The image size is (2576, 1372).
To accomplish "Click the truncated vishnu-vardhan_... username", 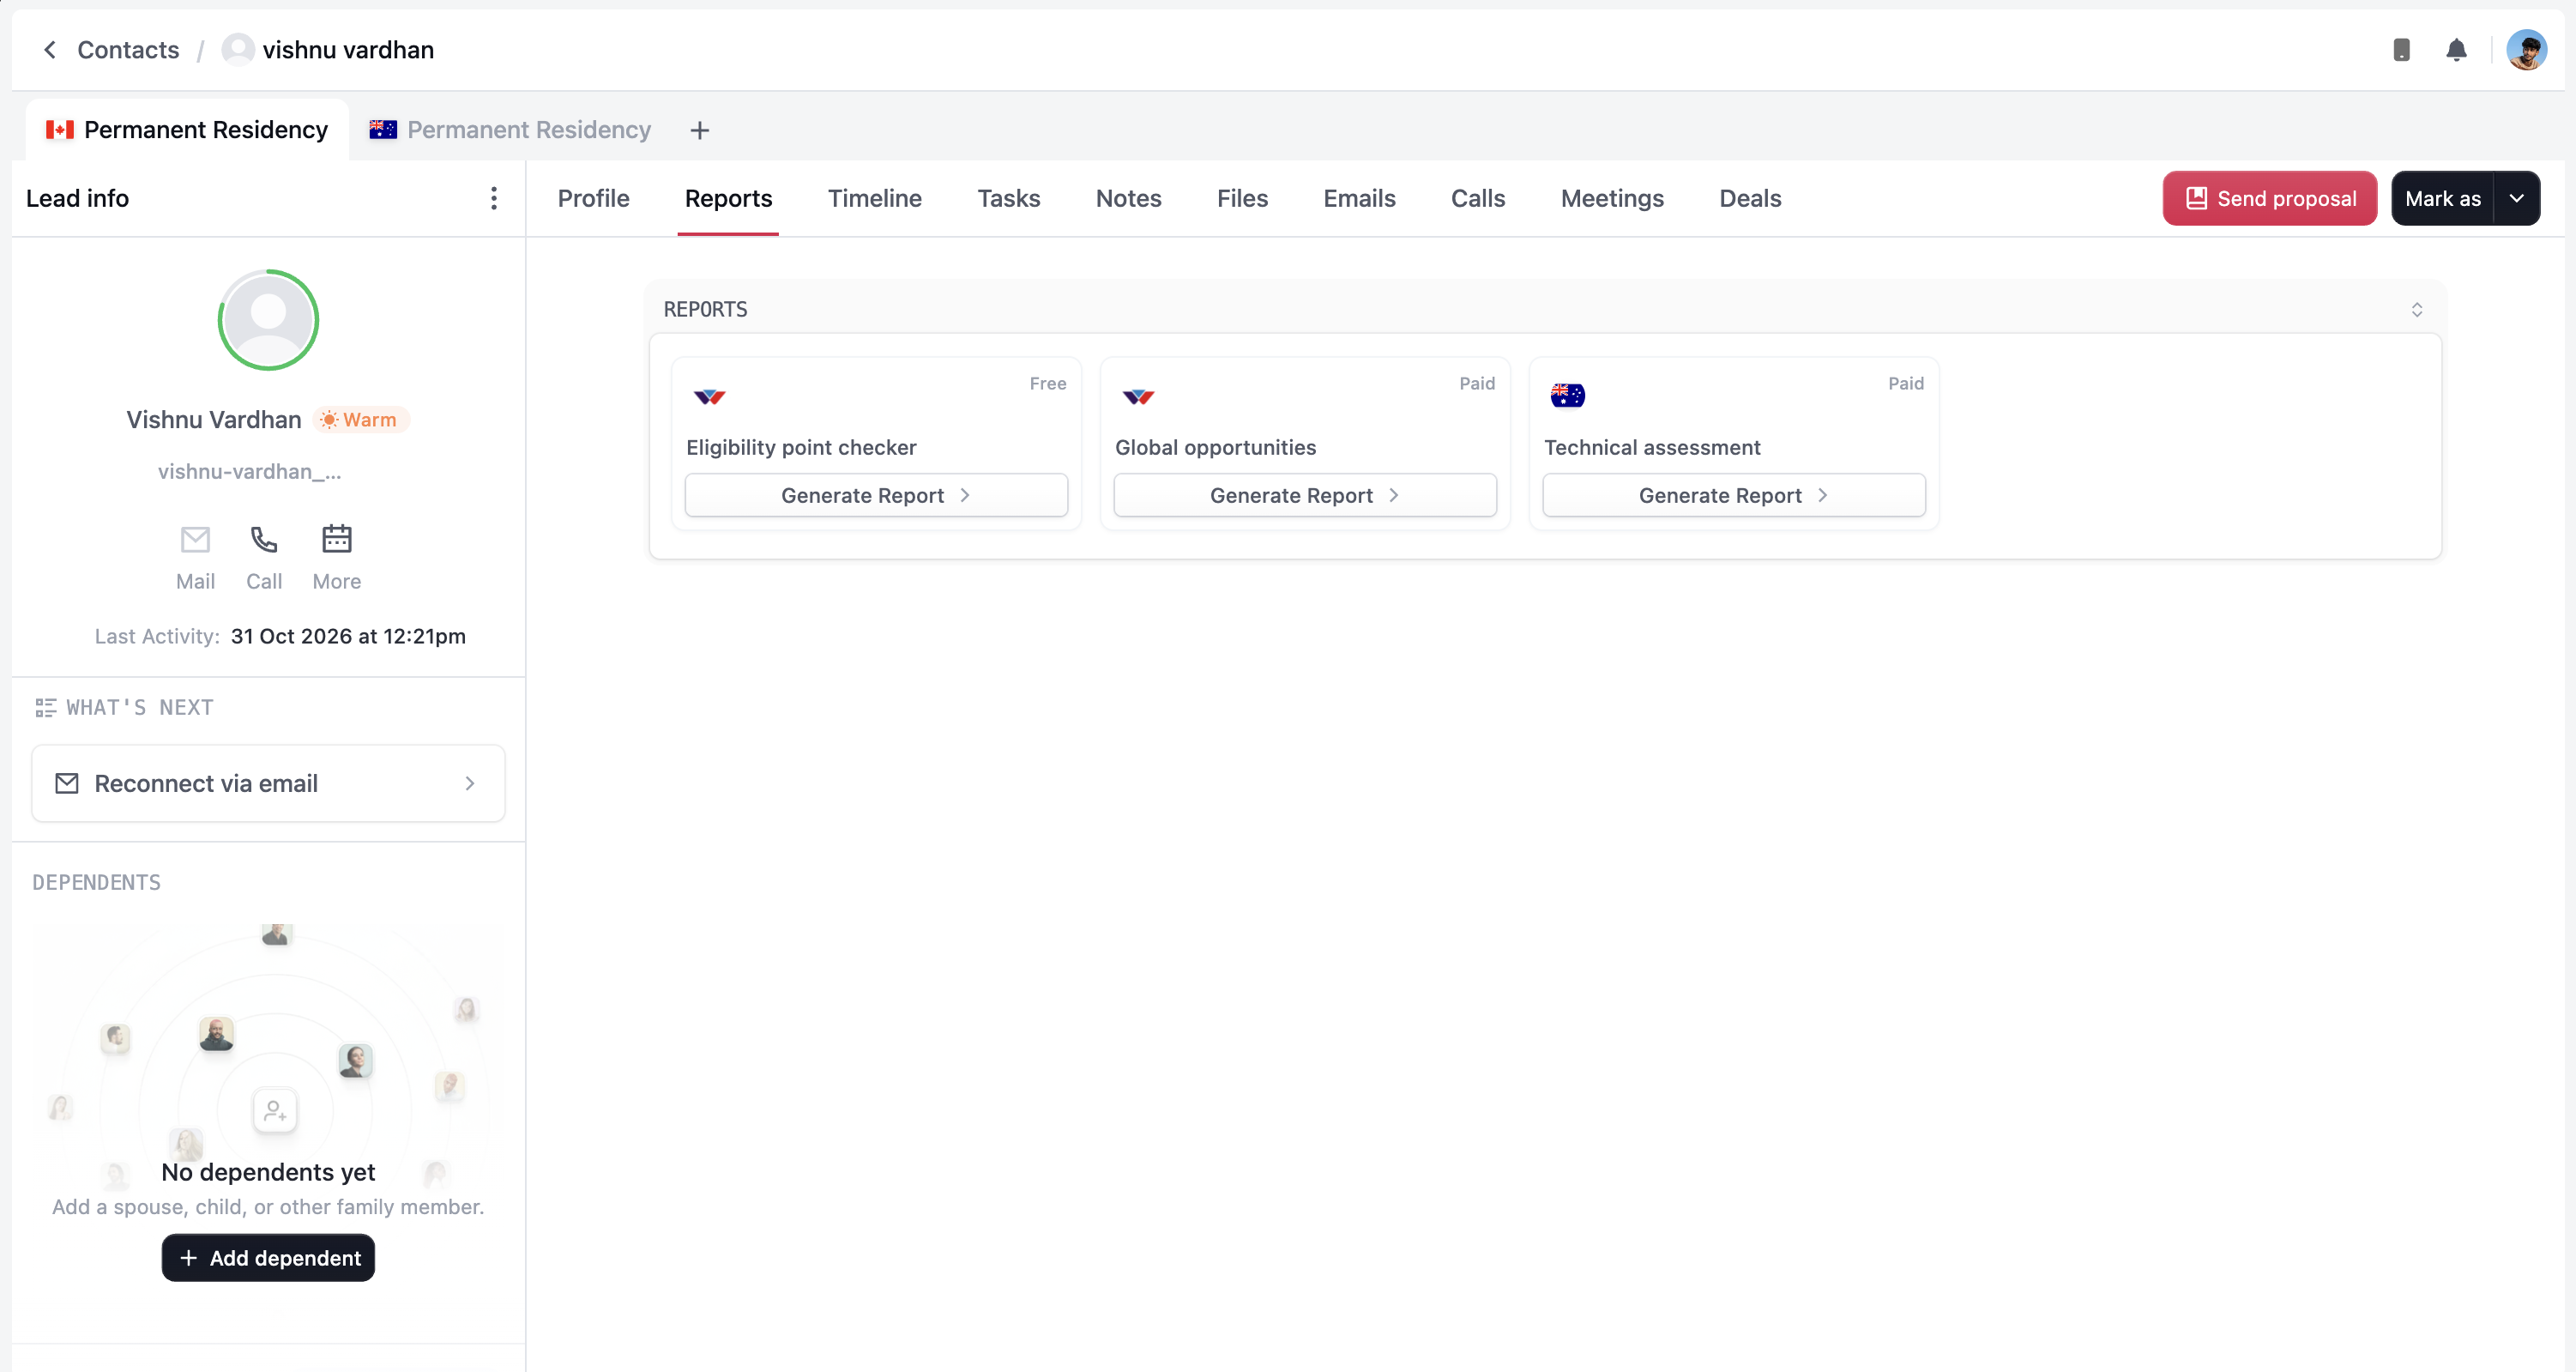I will 249,471.
